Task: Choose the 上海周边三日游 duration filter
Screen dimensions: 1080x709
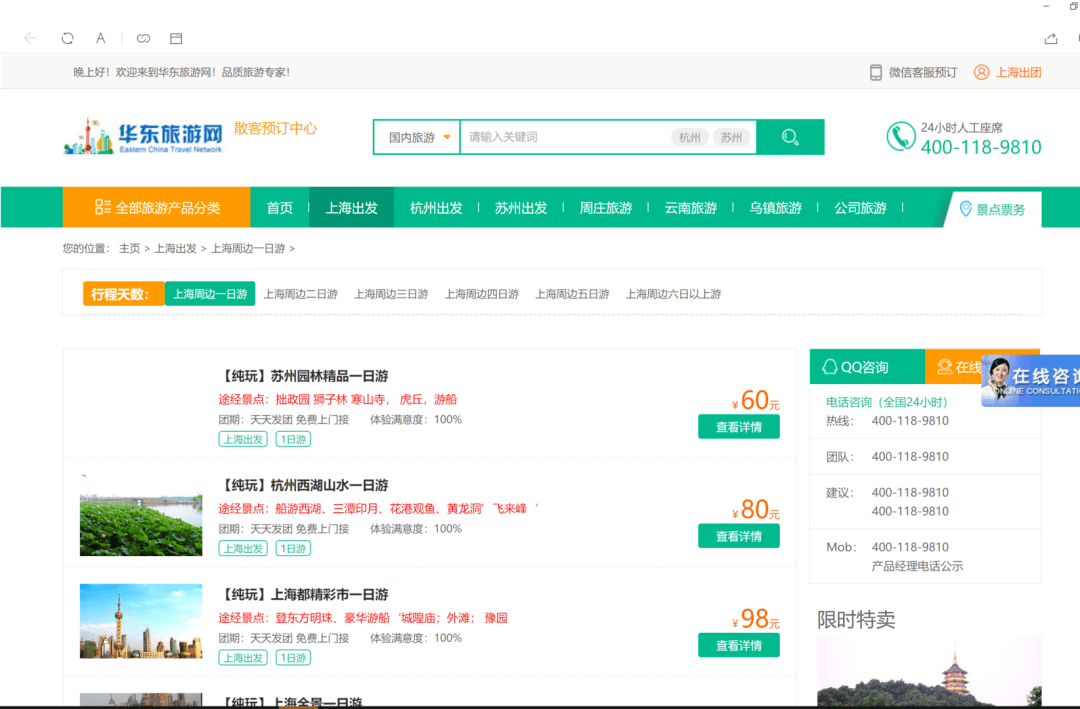Action: tap(391, 294)
